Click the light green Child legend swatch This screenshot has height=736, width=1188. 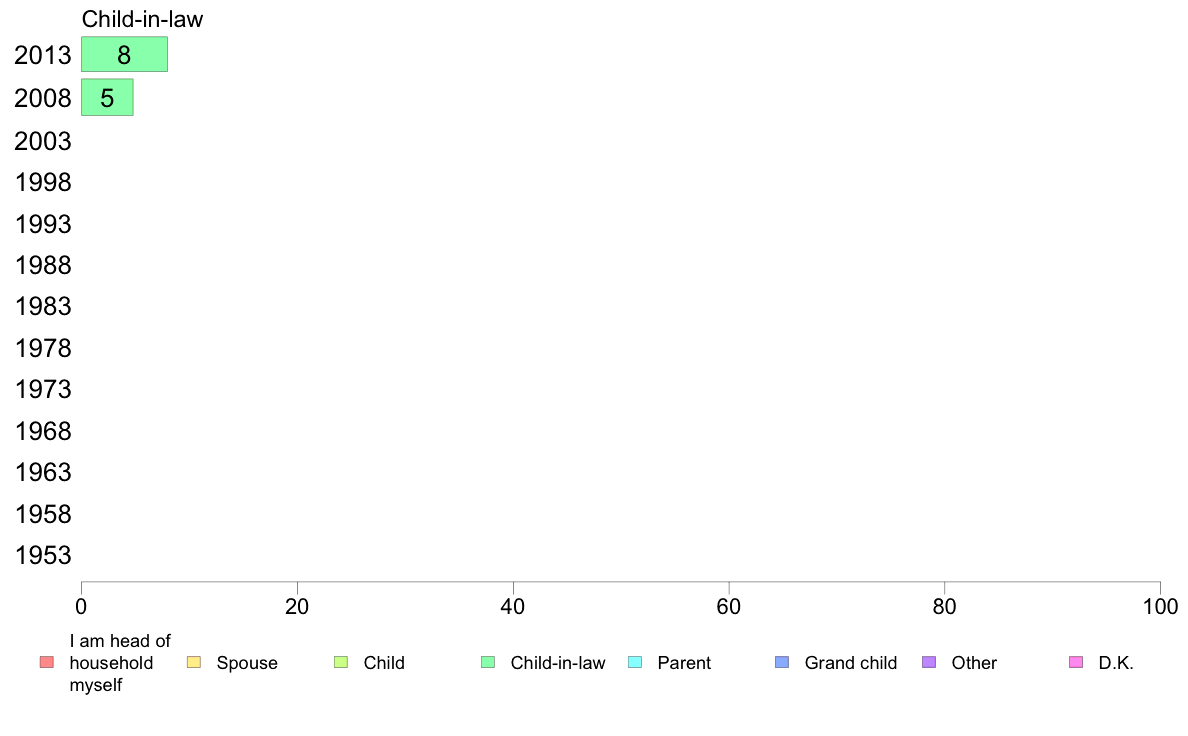(x=341, y=662)
